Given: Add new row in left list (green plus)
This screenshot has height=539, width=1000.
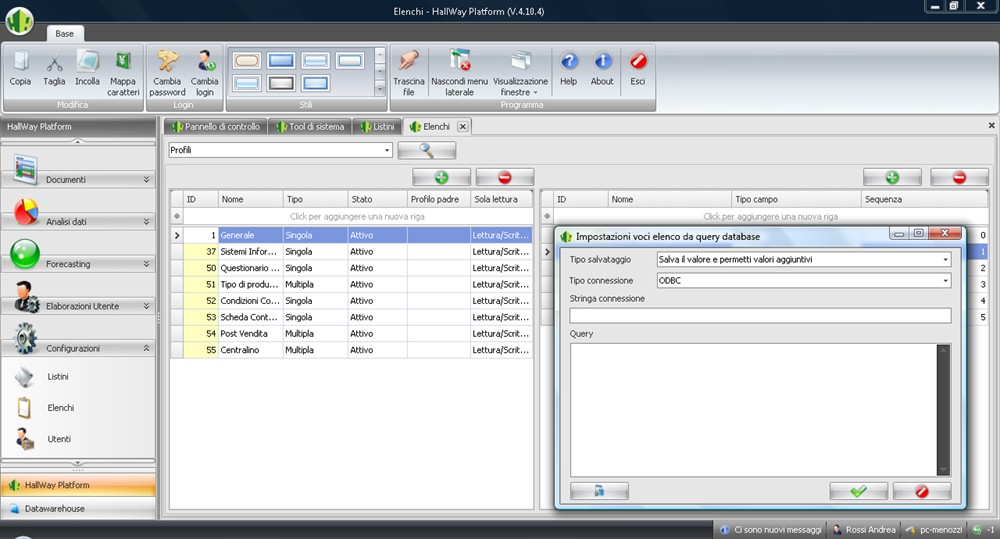Looking at the screenshot, I should coord(441,177).
